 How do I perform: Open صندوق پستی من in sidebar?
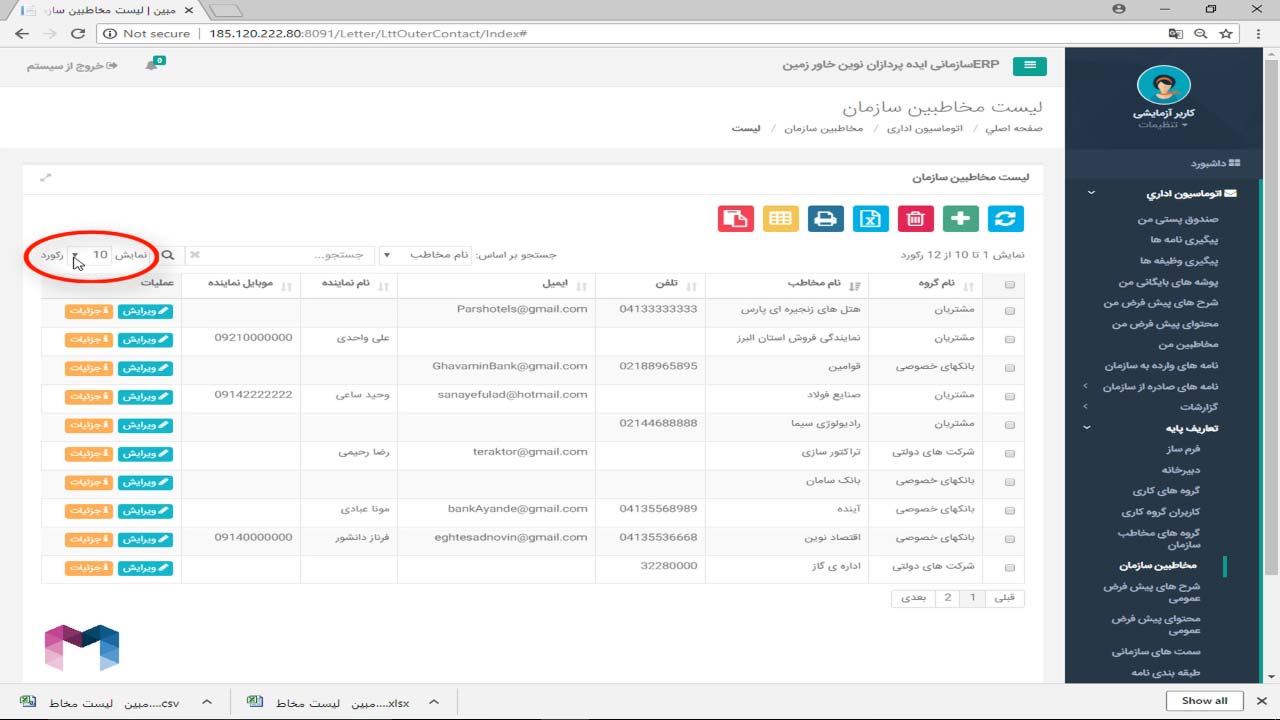tap(1178, 219)
